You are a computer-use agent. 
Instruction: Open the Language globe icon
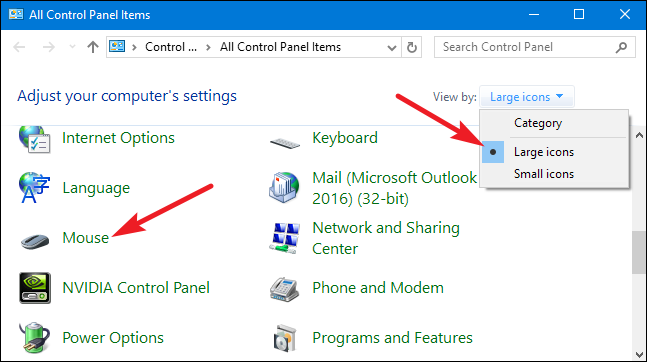[34, 188]
